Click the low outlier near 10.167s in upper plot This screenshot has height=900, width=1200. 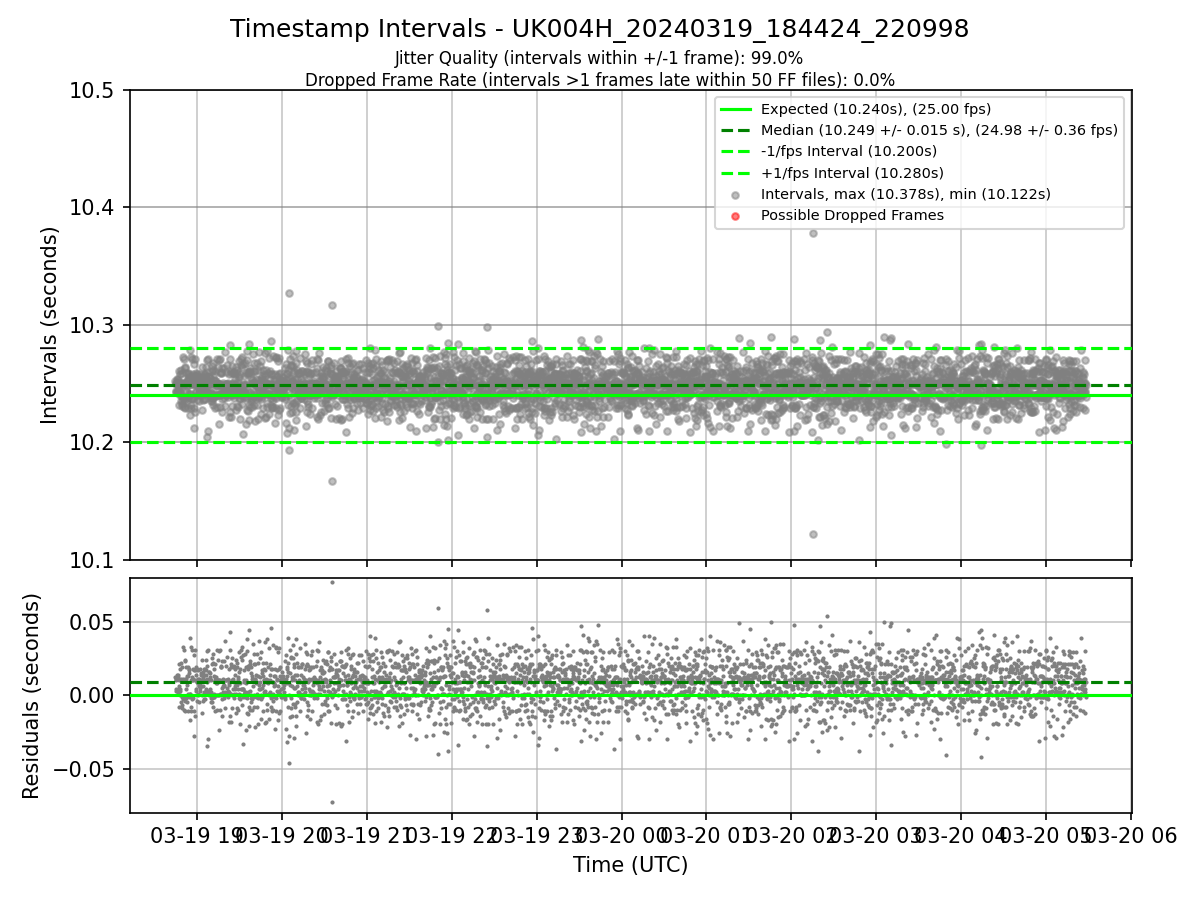point(332,481)
